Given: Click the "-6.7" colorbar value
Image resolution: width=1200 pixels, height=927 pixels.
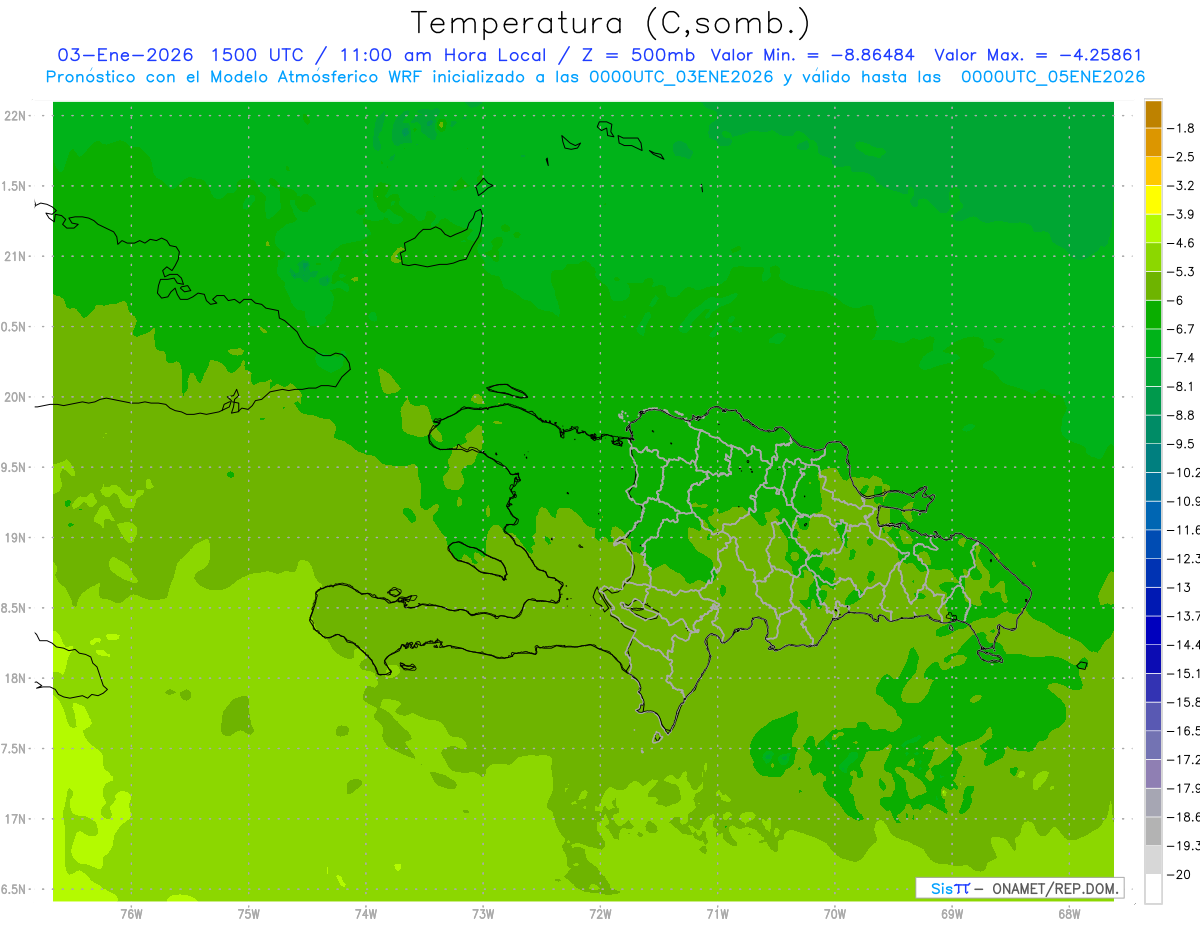Looking at the screenshot, I should pos(1181,329).
